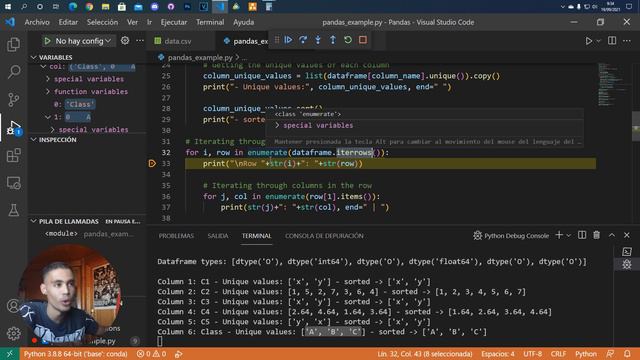Open the run button dropdown arrow

[599, 41]
